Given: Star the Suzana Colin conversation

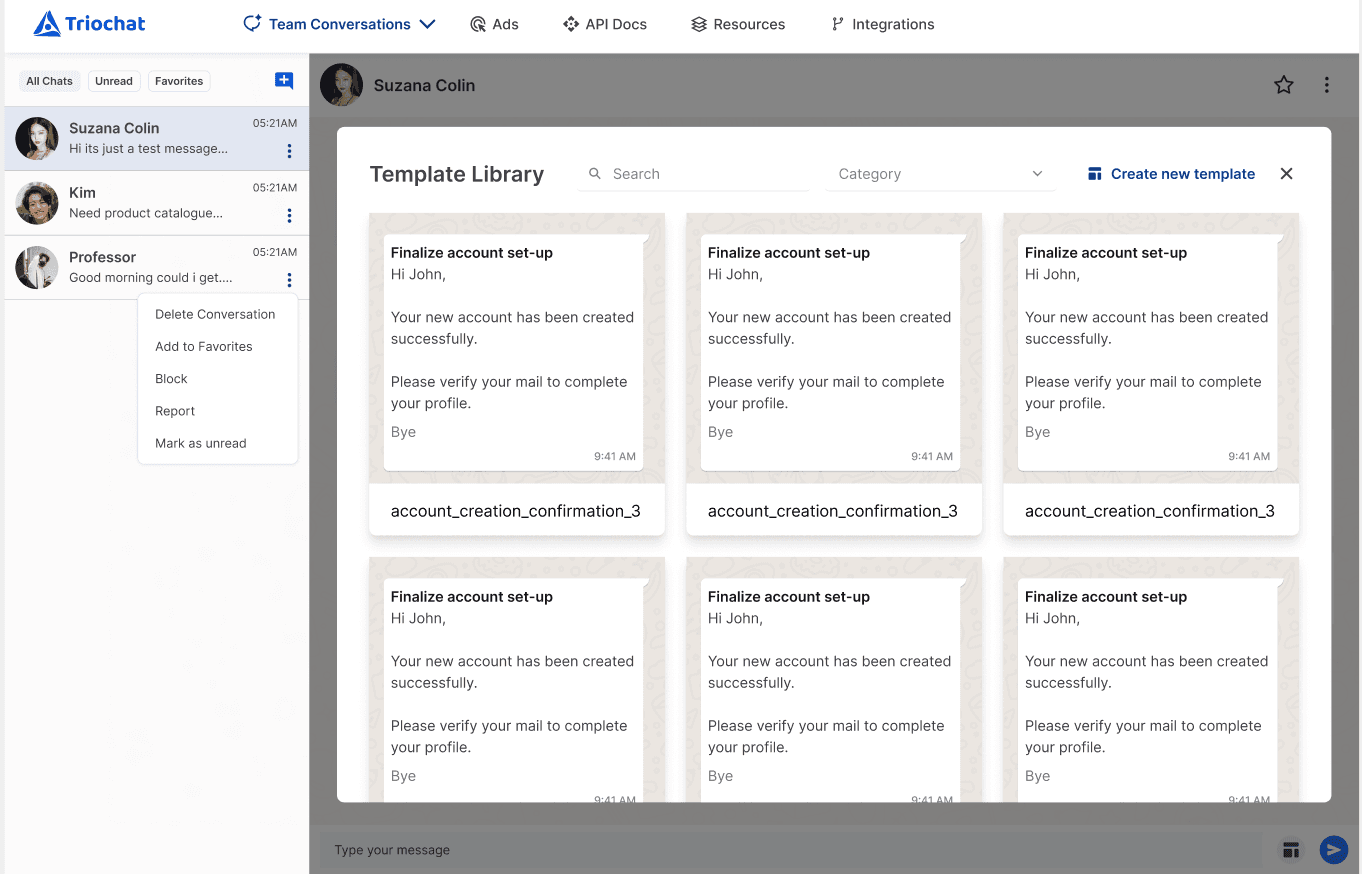Looking at the screenshot, I should (x=1283, y=85).
